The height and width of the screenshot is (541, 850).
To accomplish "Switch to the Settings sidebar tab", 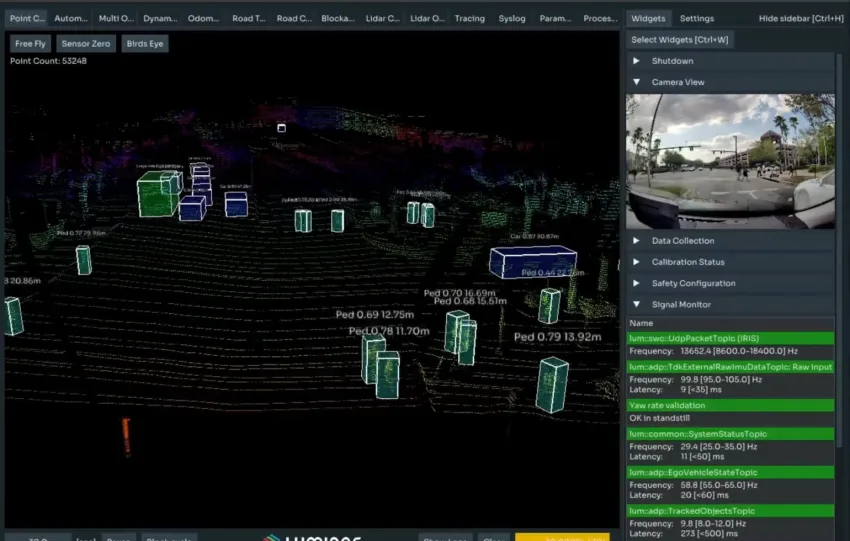I will (697, 18).
